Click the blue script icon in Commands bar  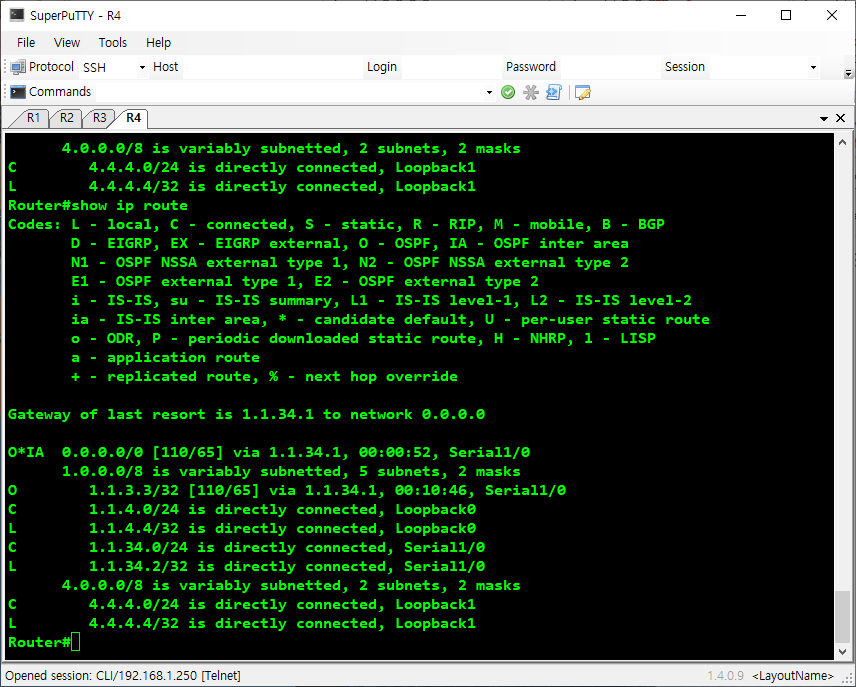click(x=554, y=92)
